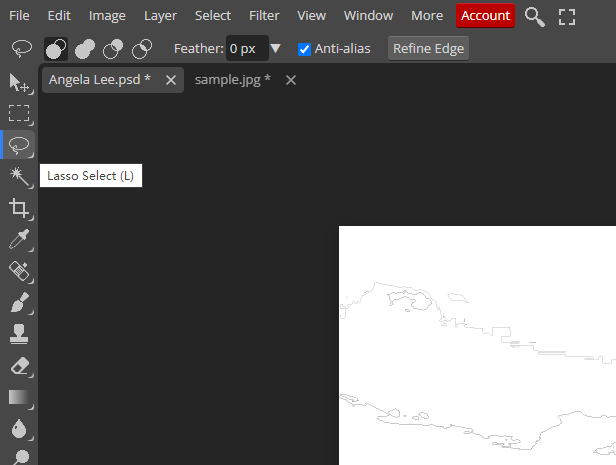The height and width of the screenshot is (465, 616).
Task: Select the Brush tool
Action: click(19, 302)
